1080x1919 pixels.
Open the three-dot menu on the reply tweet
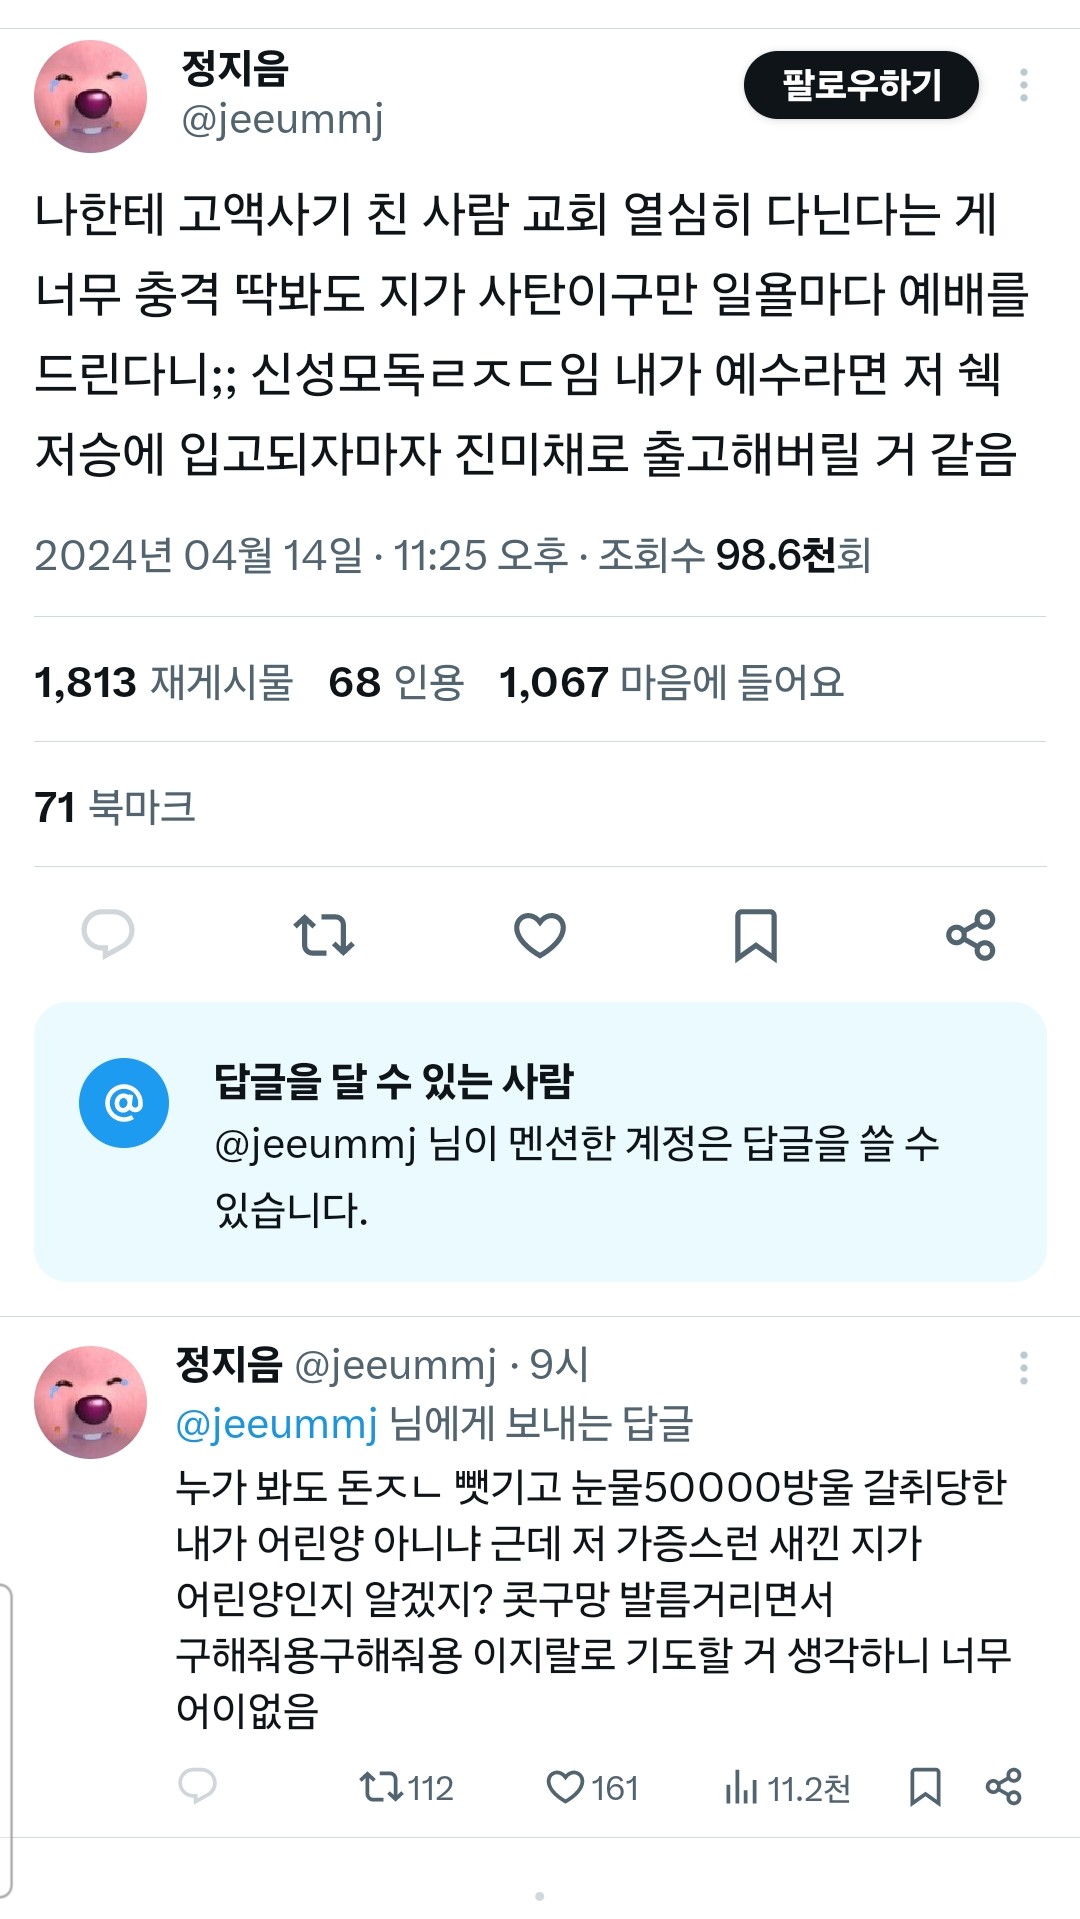pyautogui.click(x=1023, y=1368)
